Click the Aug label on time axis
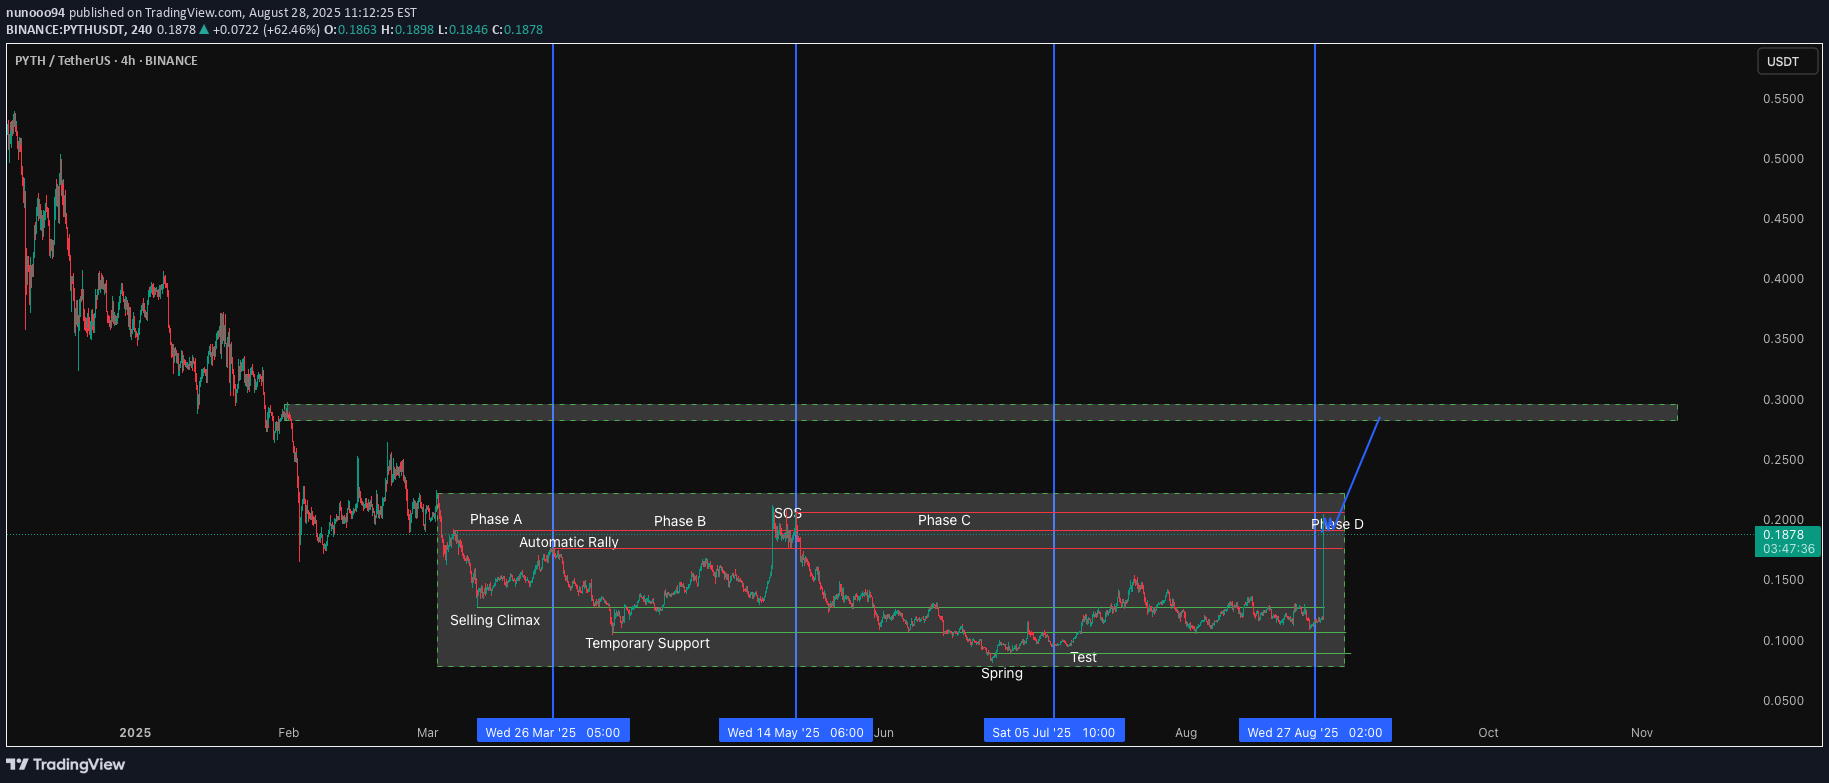The height and width of the screenshot is (783, 1829). pos(1186,733)
